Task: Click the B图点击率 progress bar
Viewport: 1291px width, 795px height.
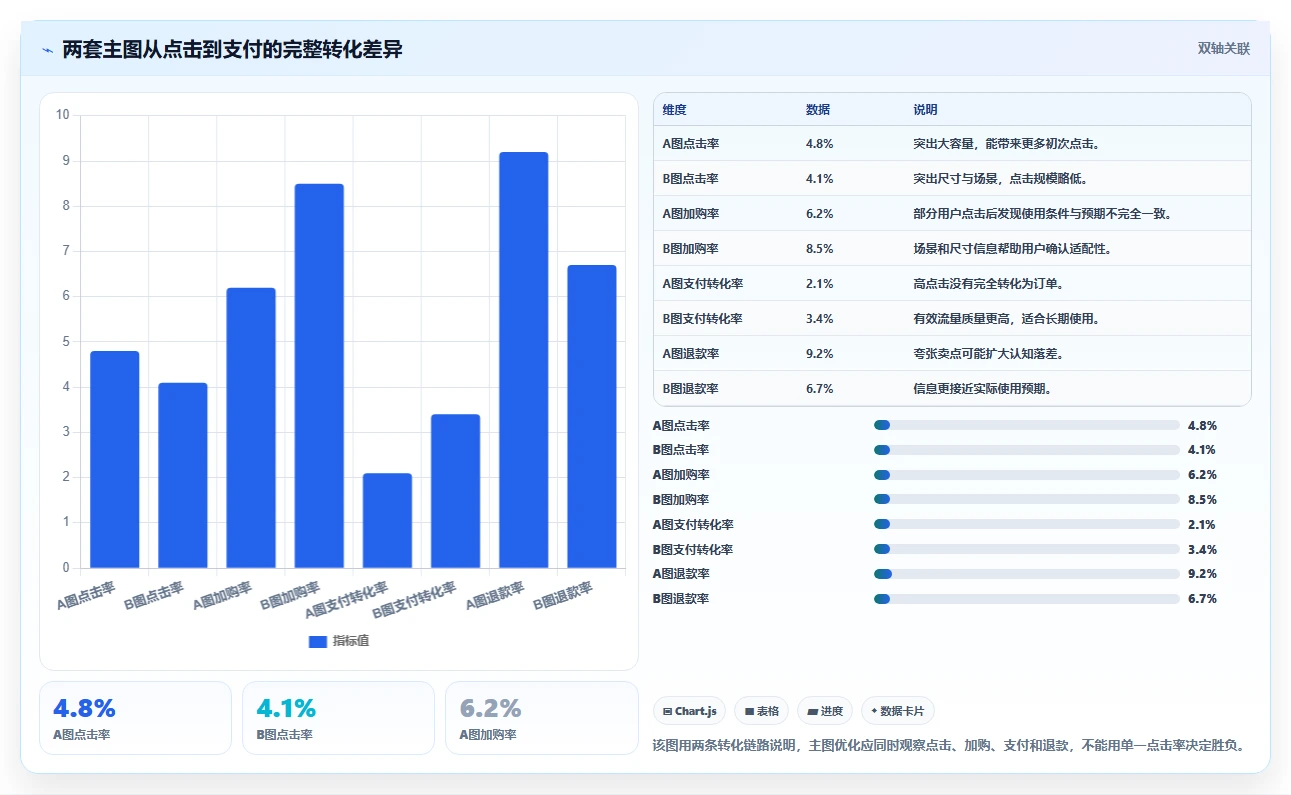Action: [x=1027, y=450]
